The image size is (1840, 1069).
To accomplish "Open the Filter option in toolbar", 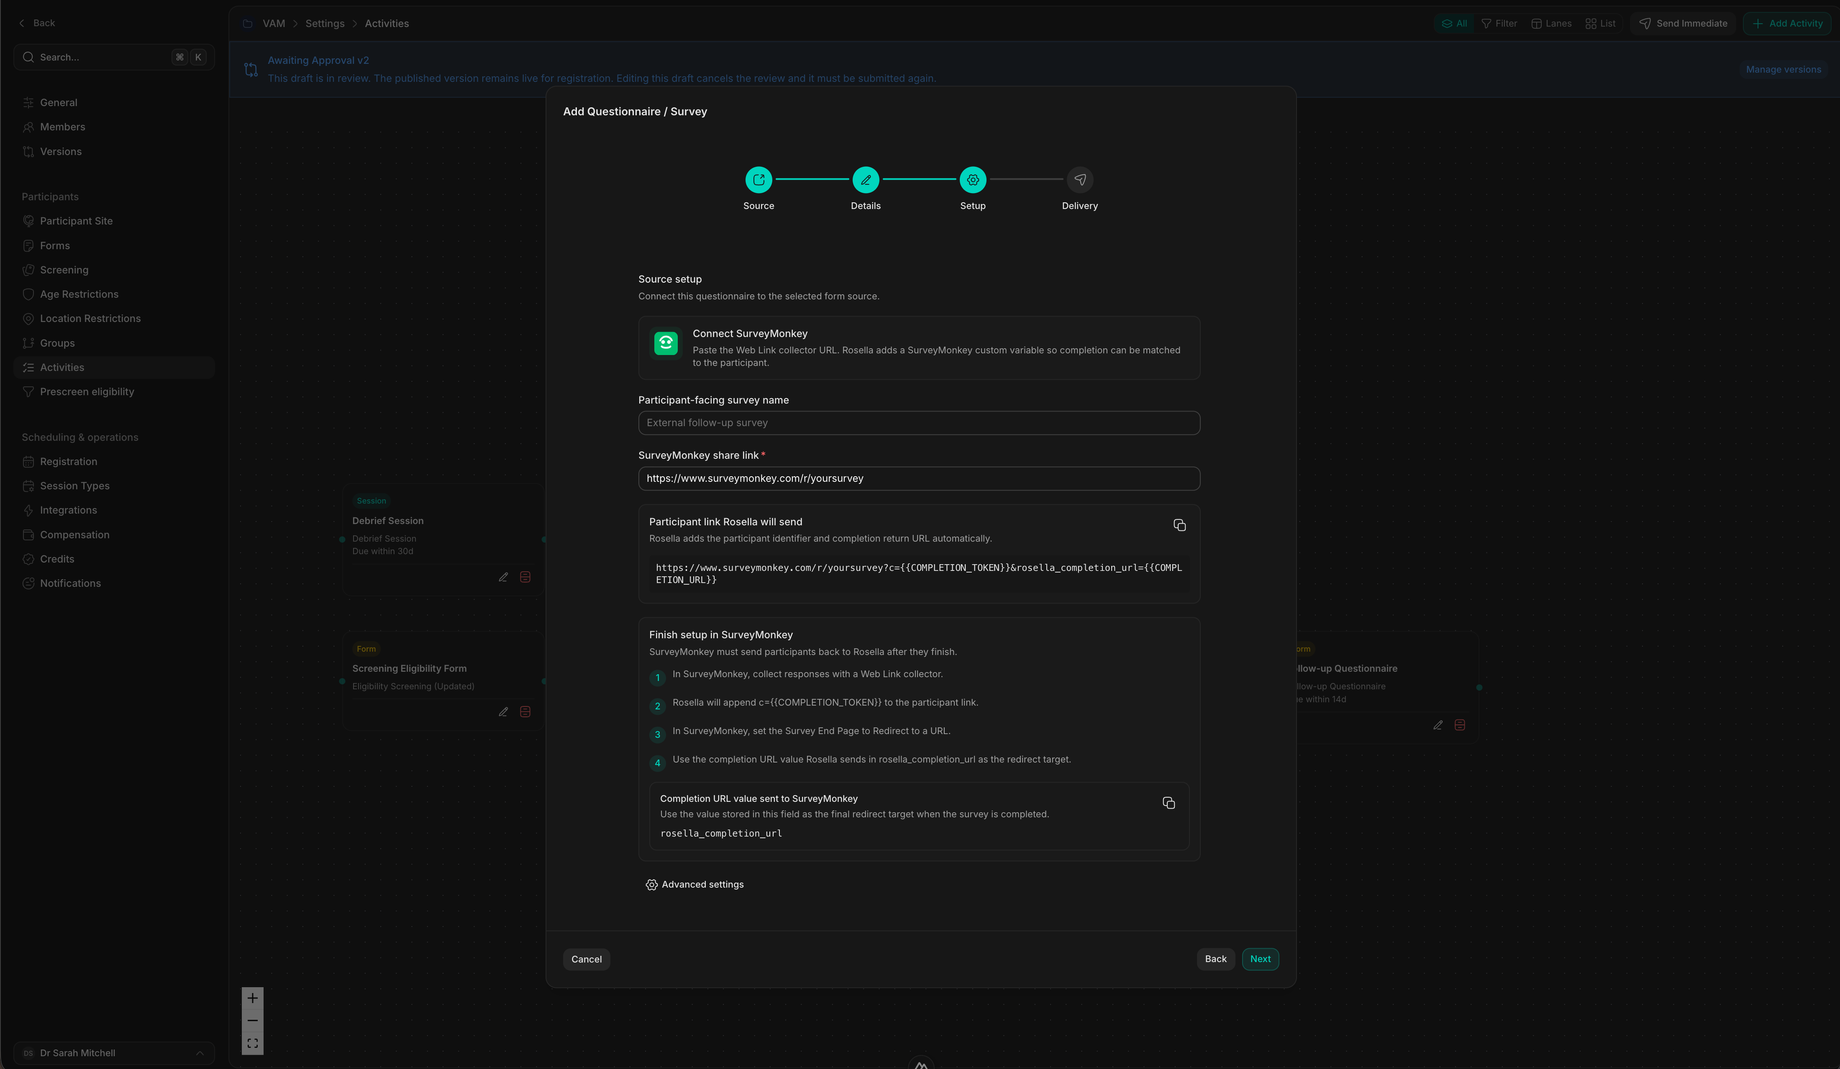I will coord(1499,23).
